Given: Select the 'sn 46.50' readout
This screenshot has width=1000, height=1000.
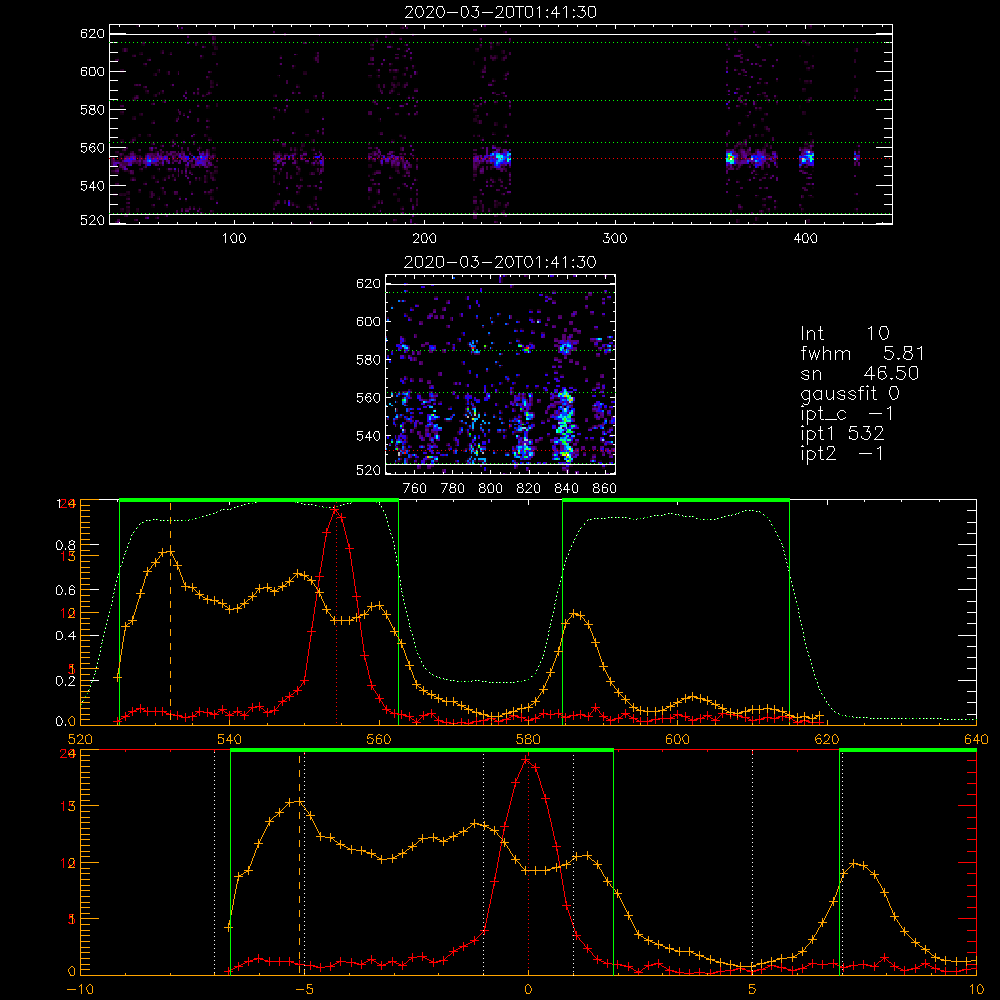Looking at the screenshot, I should pyautogui.click(x=860, y=373).
